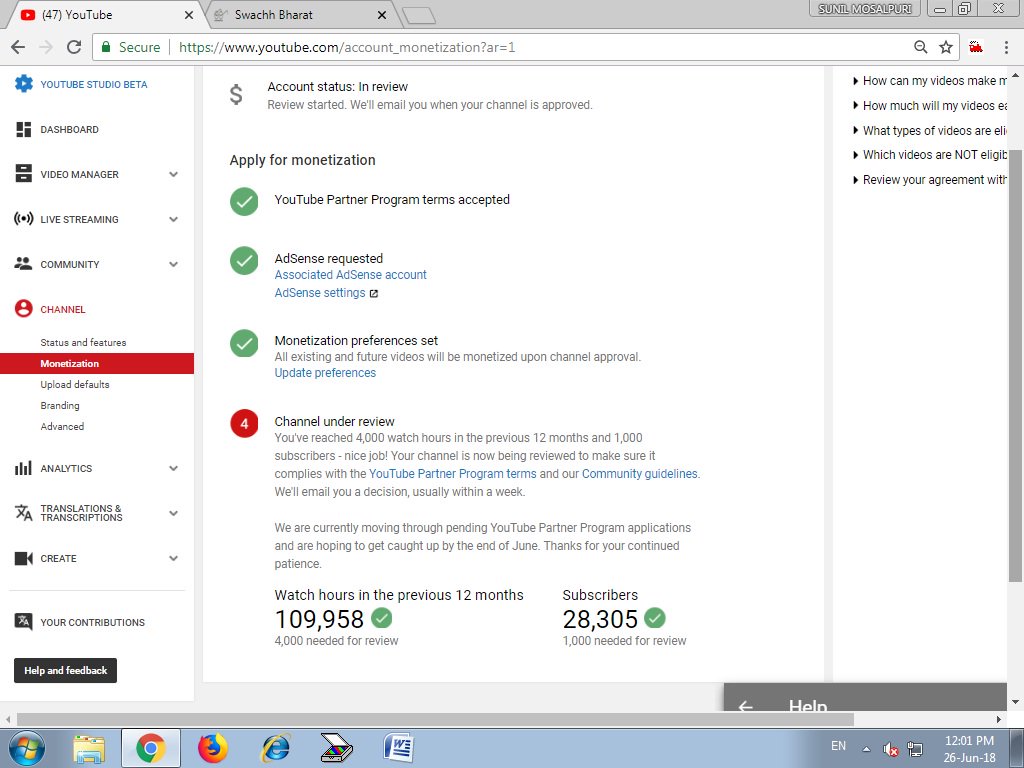Select the Video Manager sidebar icon

pos(24,174)
